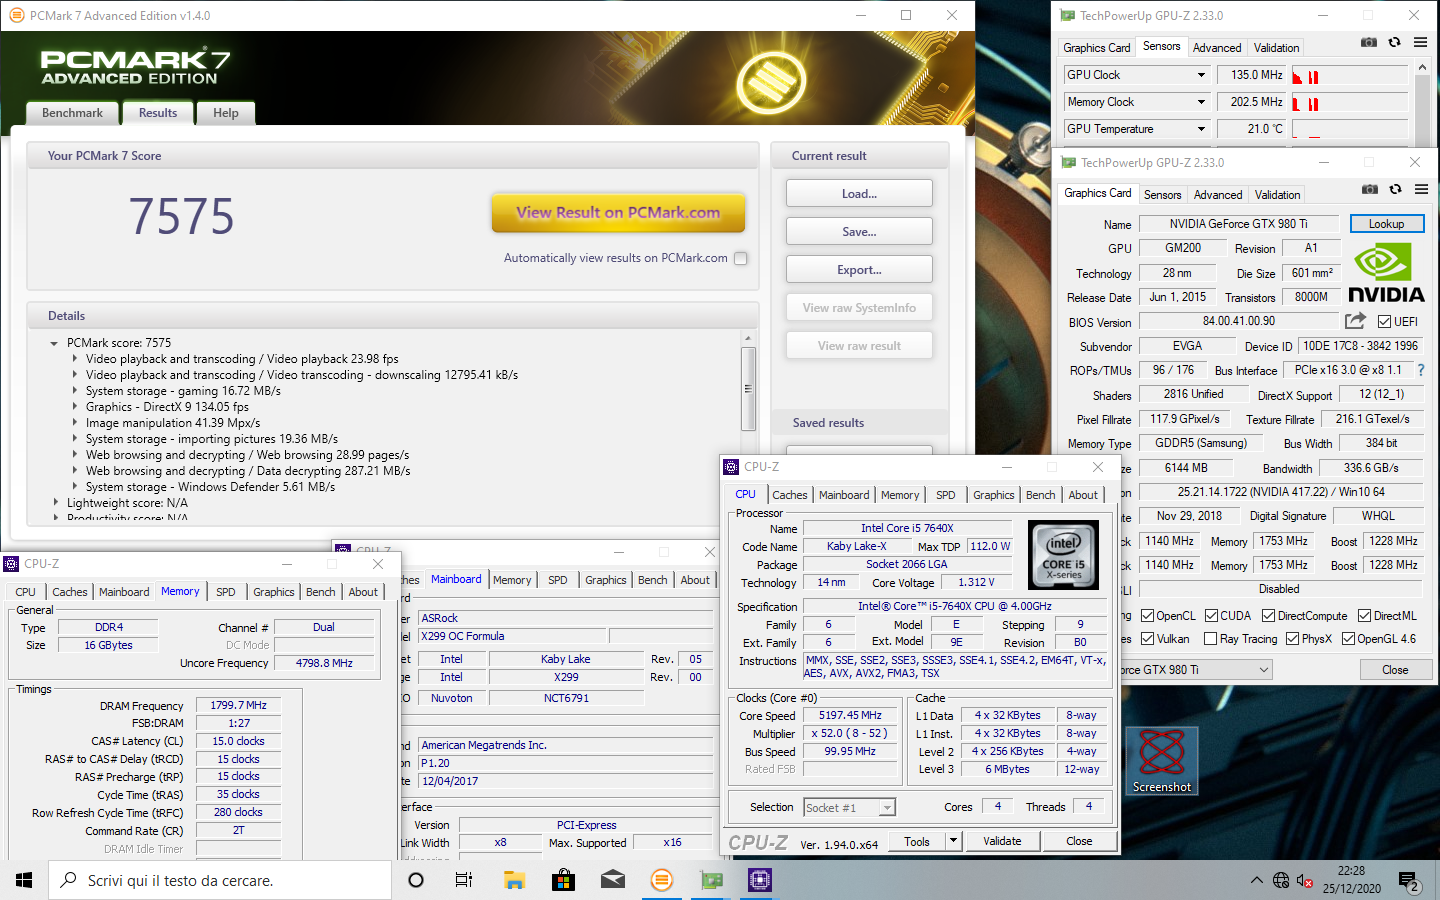Viewport: 1440px width, 900px height.
Task: Click the GPU Clock sensor graph
Action: 1350,75
